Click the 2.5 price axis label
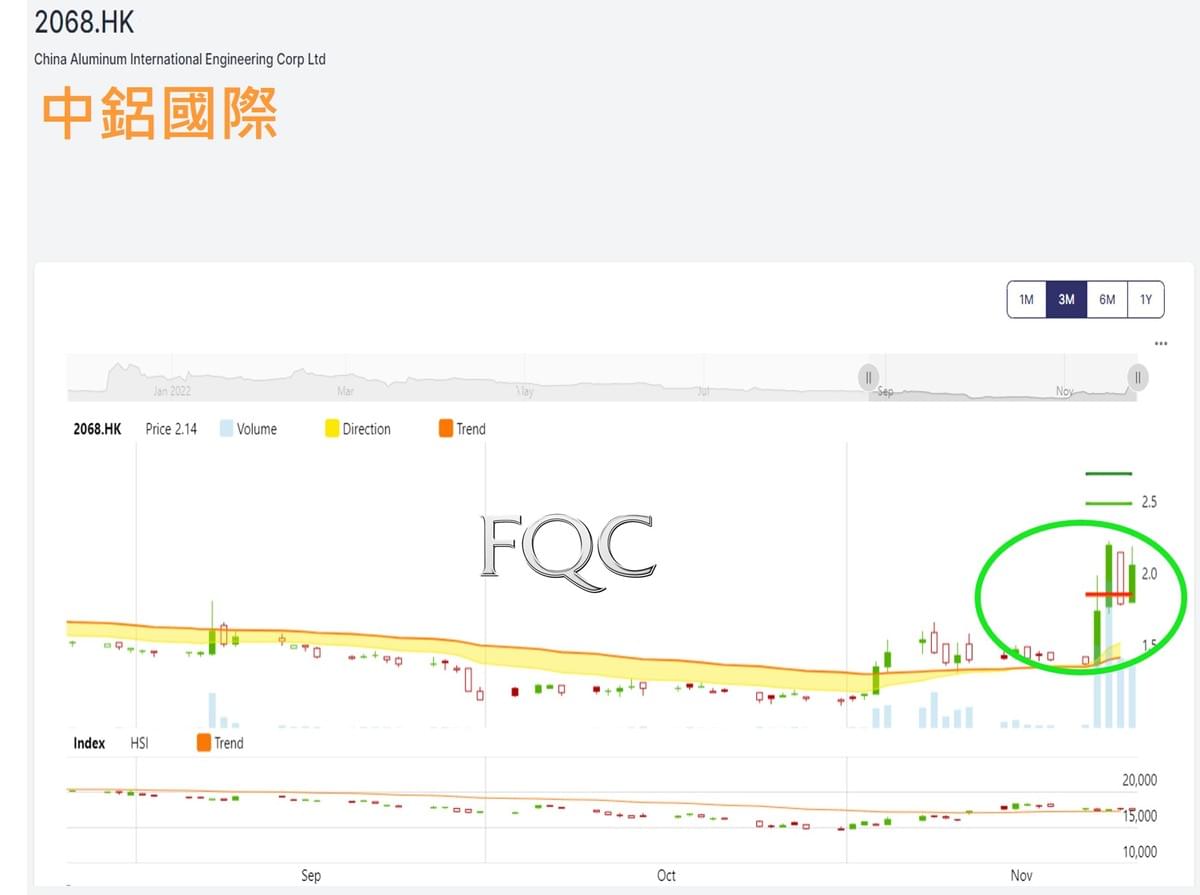This screenshot has height=895, width=1200. pyautogui.click(x=1149, y=502)
